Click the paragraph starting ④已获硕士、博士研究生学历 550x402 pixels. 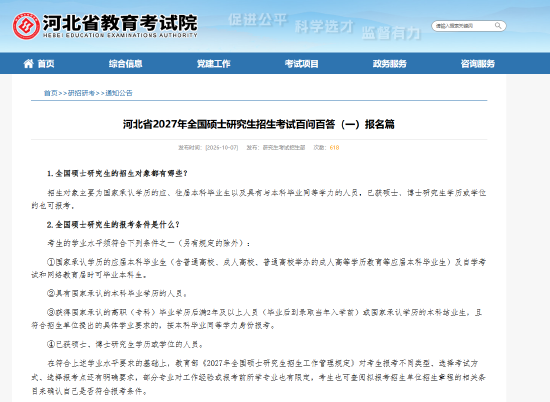click(126, 345)
